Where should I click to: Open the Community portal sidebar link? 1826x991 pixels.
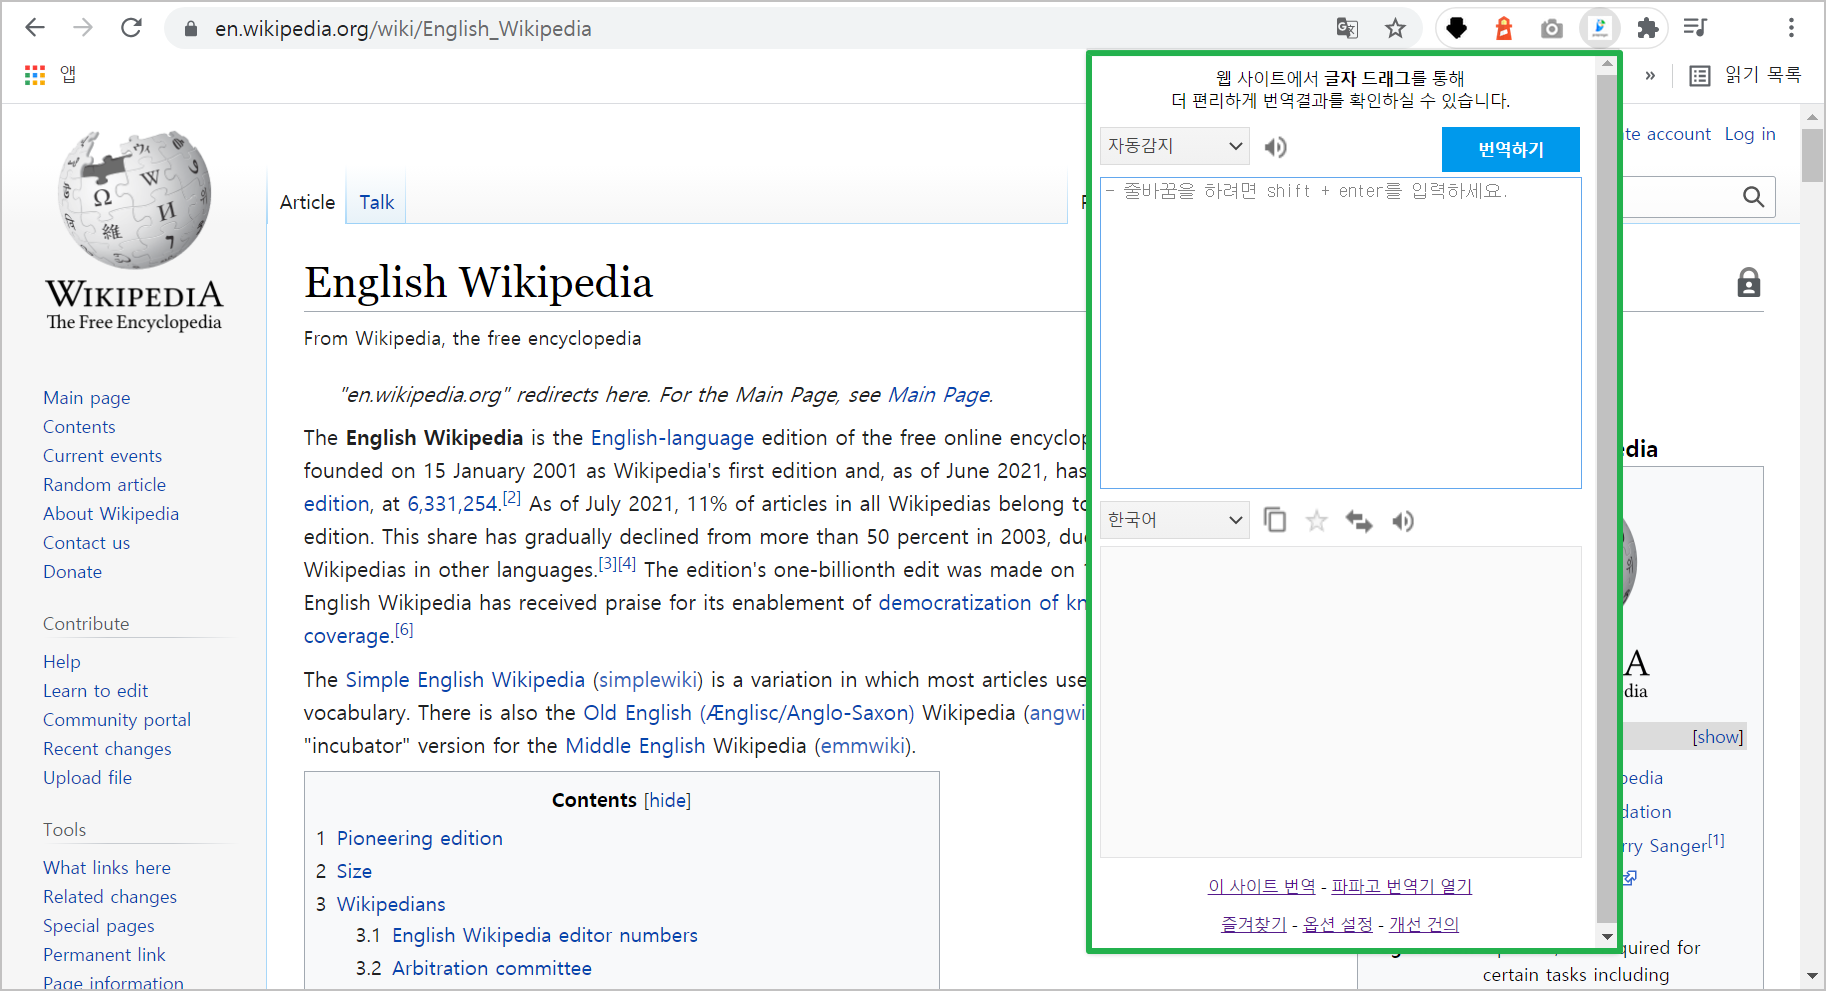pos(116,720)
